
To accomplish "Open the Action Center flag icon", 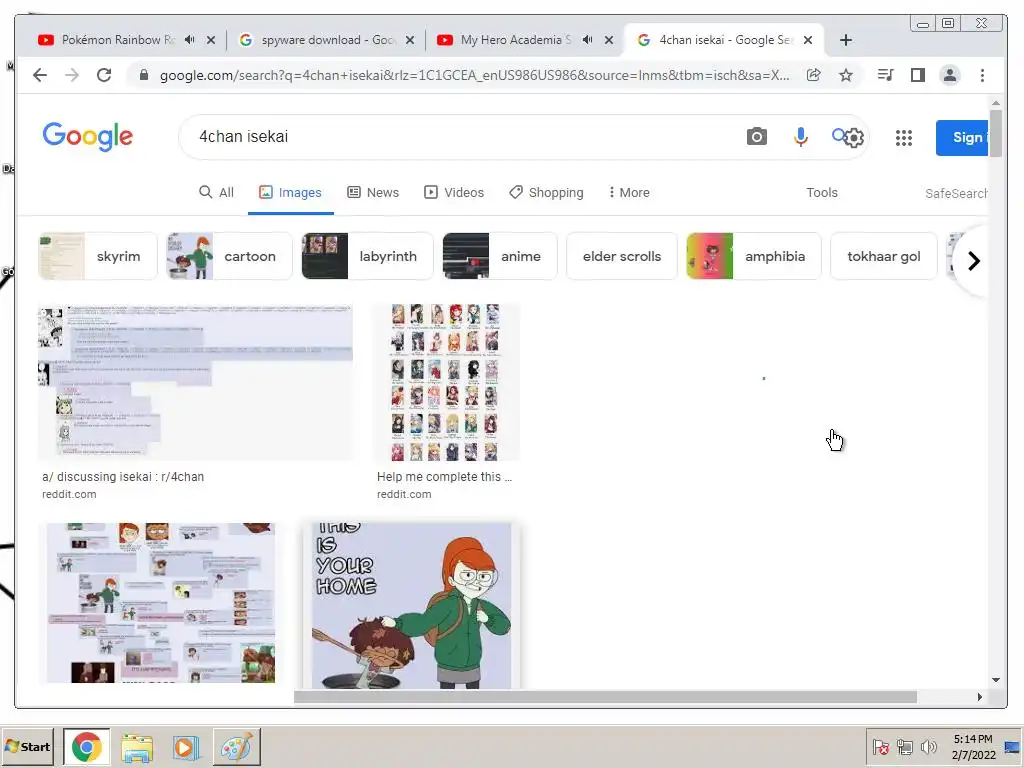I will point(880,746).
